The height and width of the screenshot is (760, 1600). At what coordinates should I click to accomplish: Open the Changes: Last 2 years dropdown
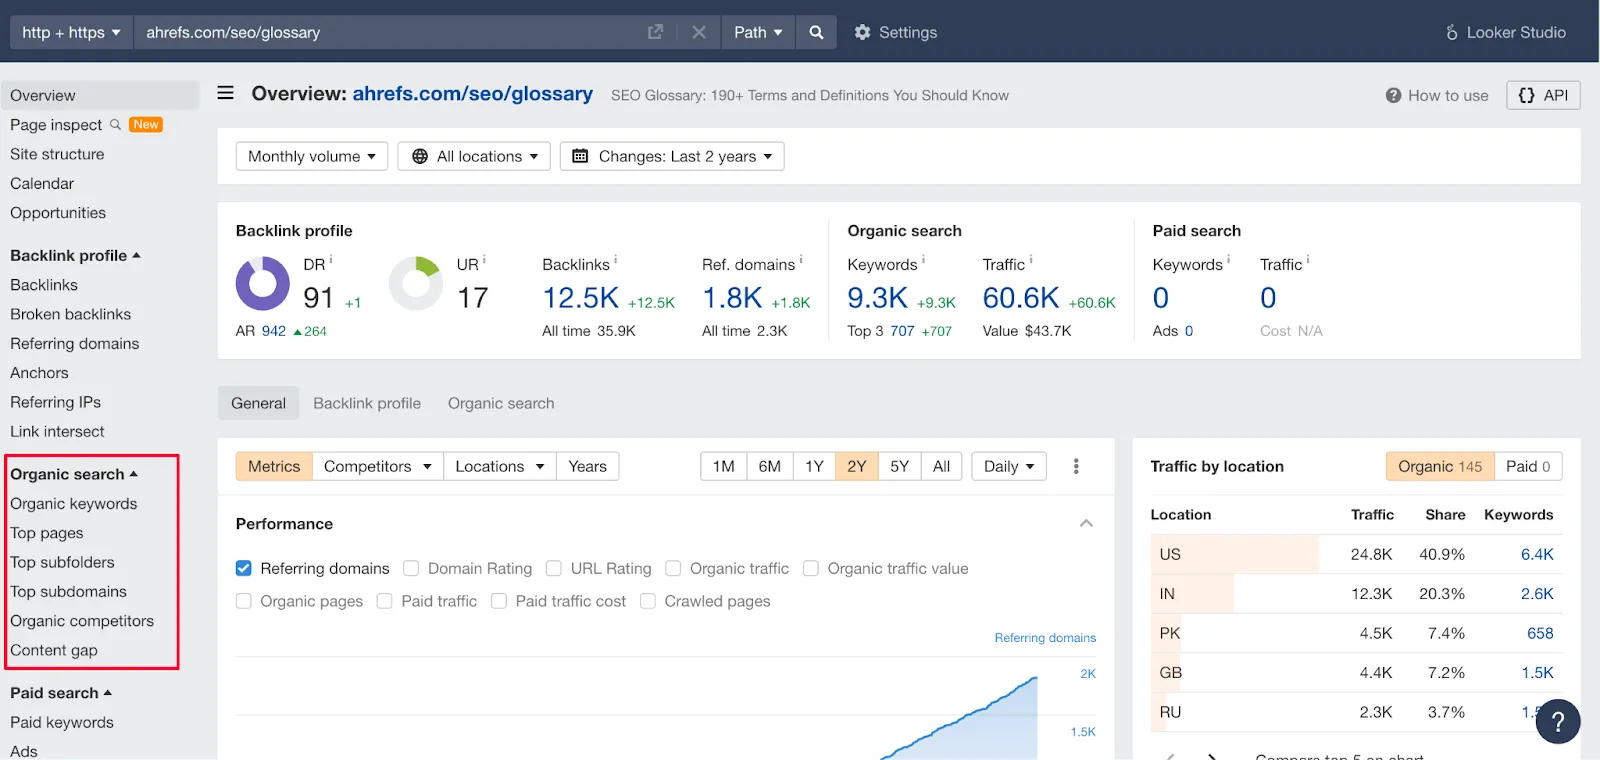coord(672,156)
